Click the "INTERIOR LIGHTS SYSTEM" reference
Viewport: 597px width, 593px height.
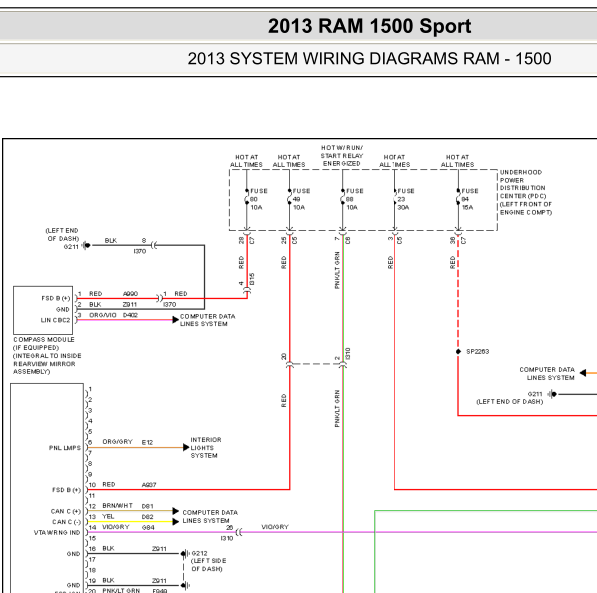[x=206, y=448]
